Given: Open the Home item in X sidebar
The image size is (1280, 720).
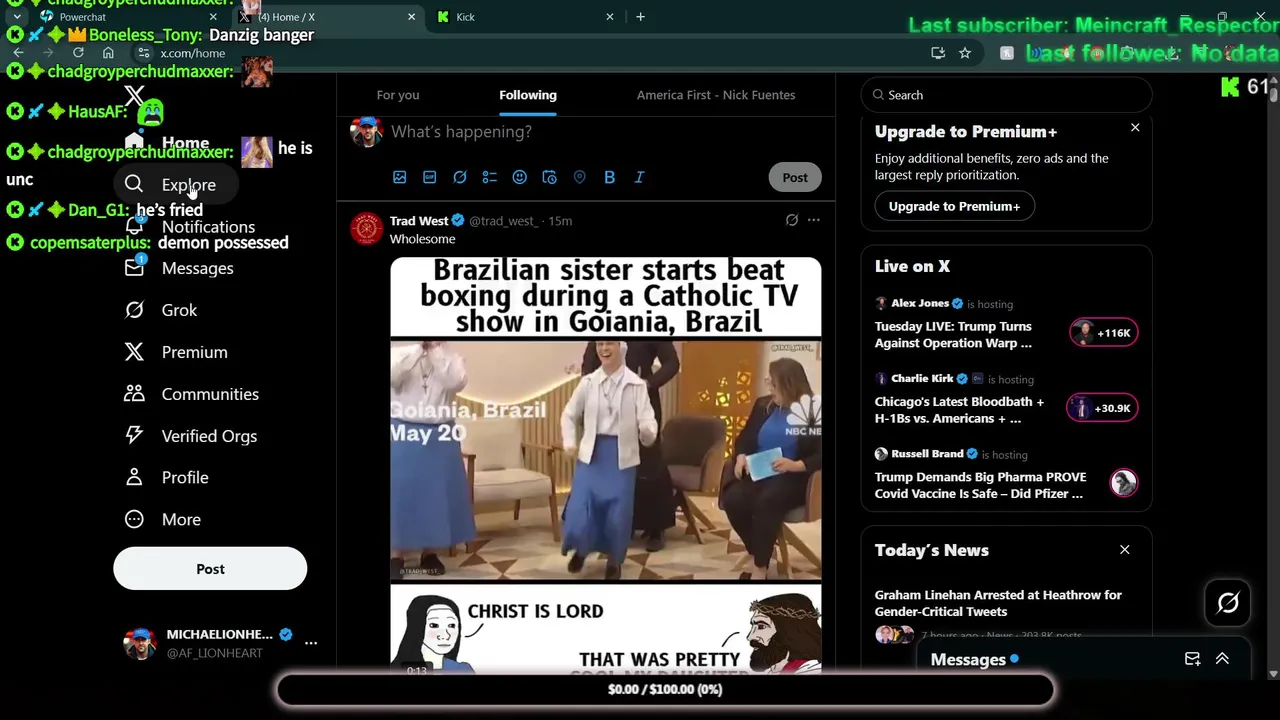Looking at the screenshot, I should click(167, 143).
